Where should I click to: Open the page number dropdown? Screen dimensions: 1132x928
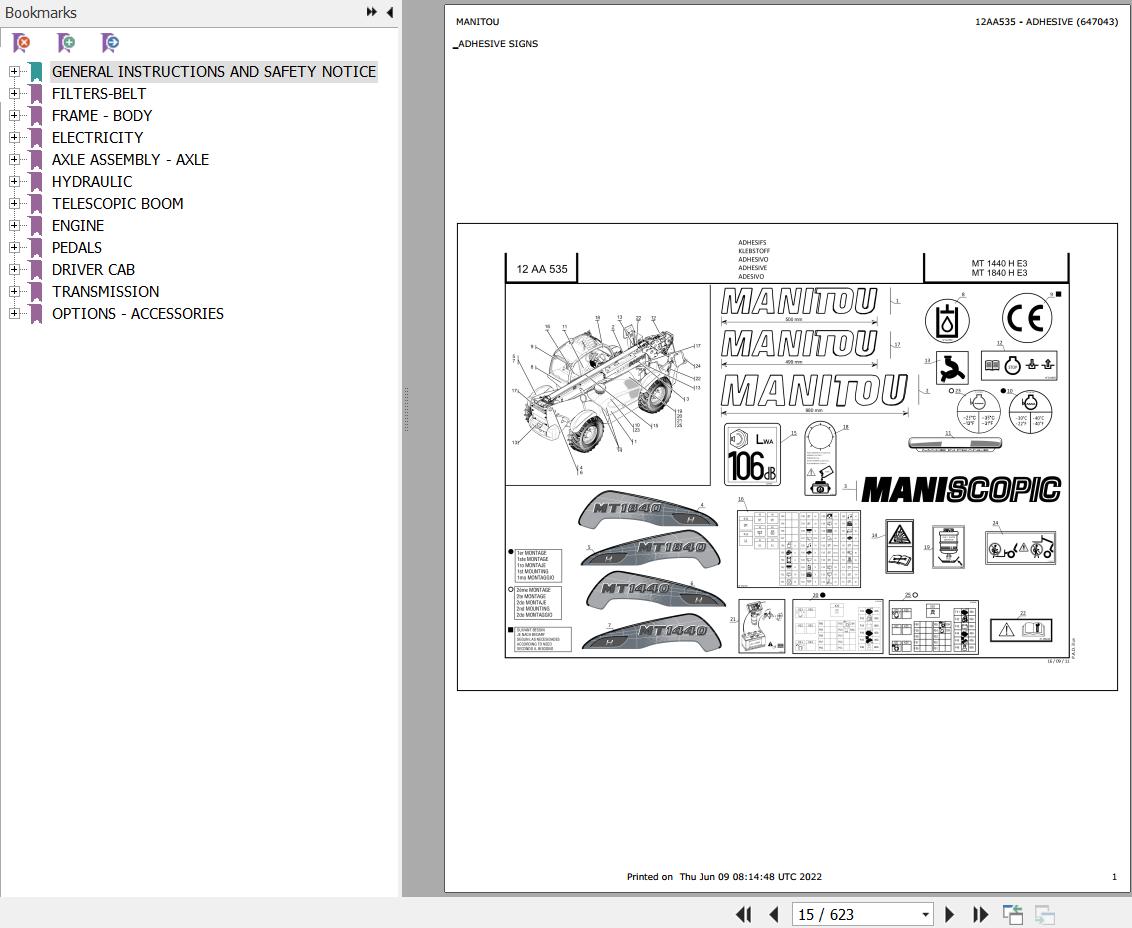pos(925,915)
